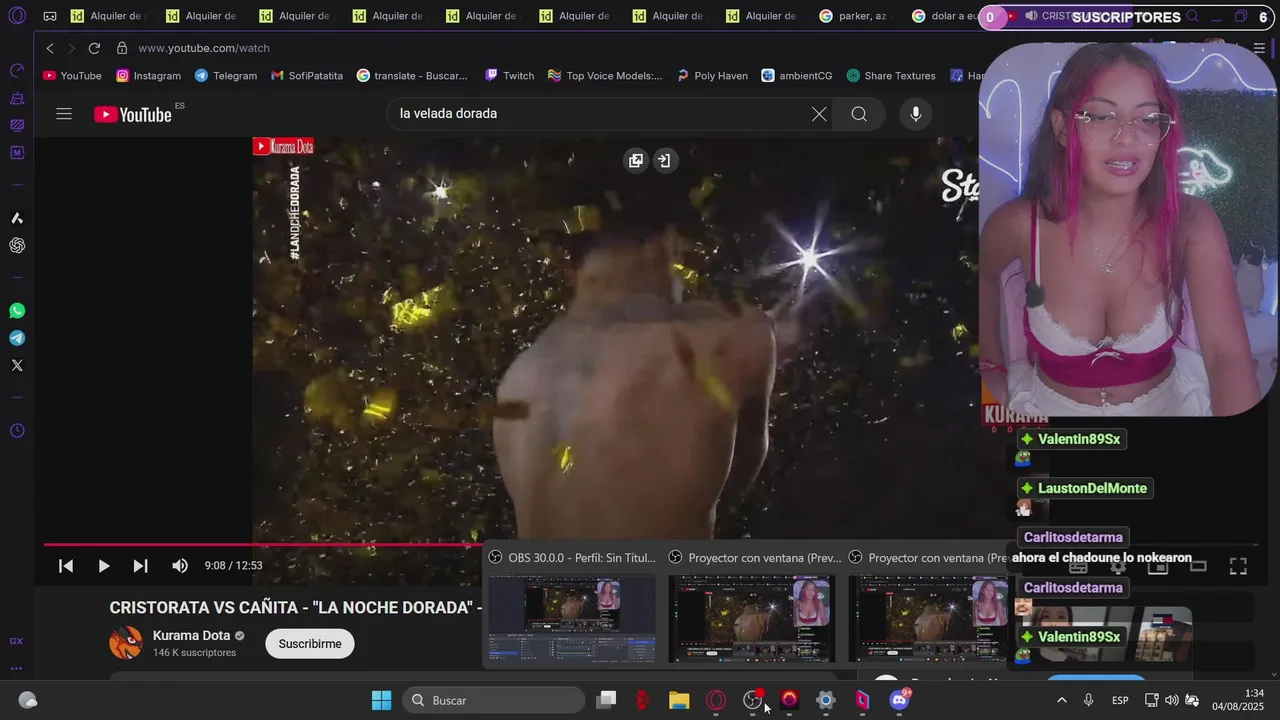Click the video pop-out icon

(x=635, y=160)
